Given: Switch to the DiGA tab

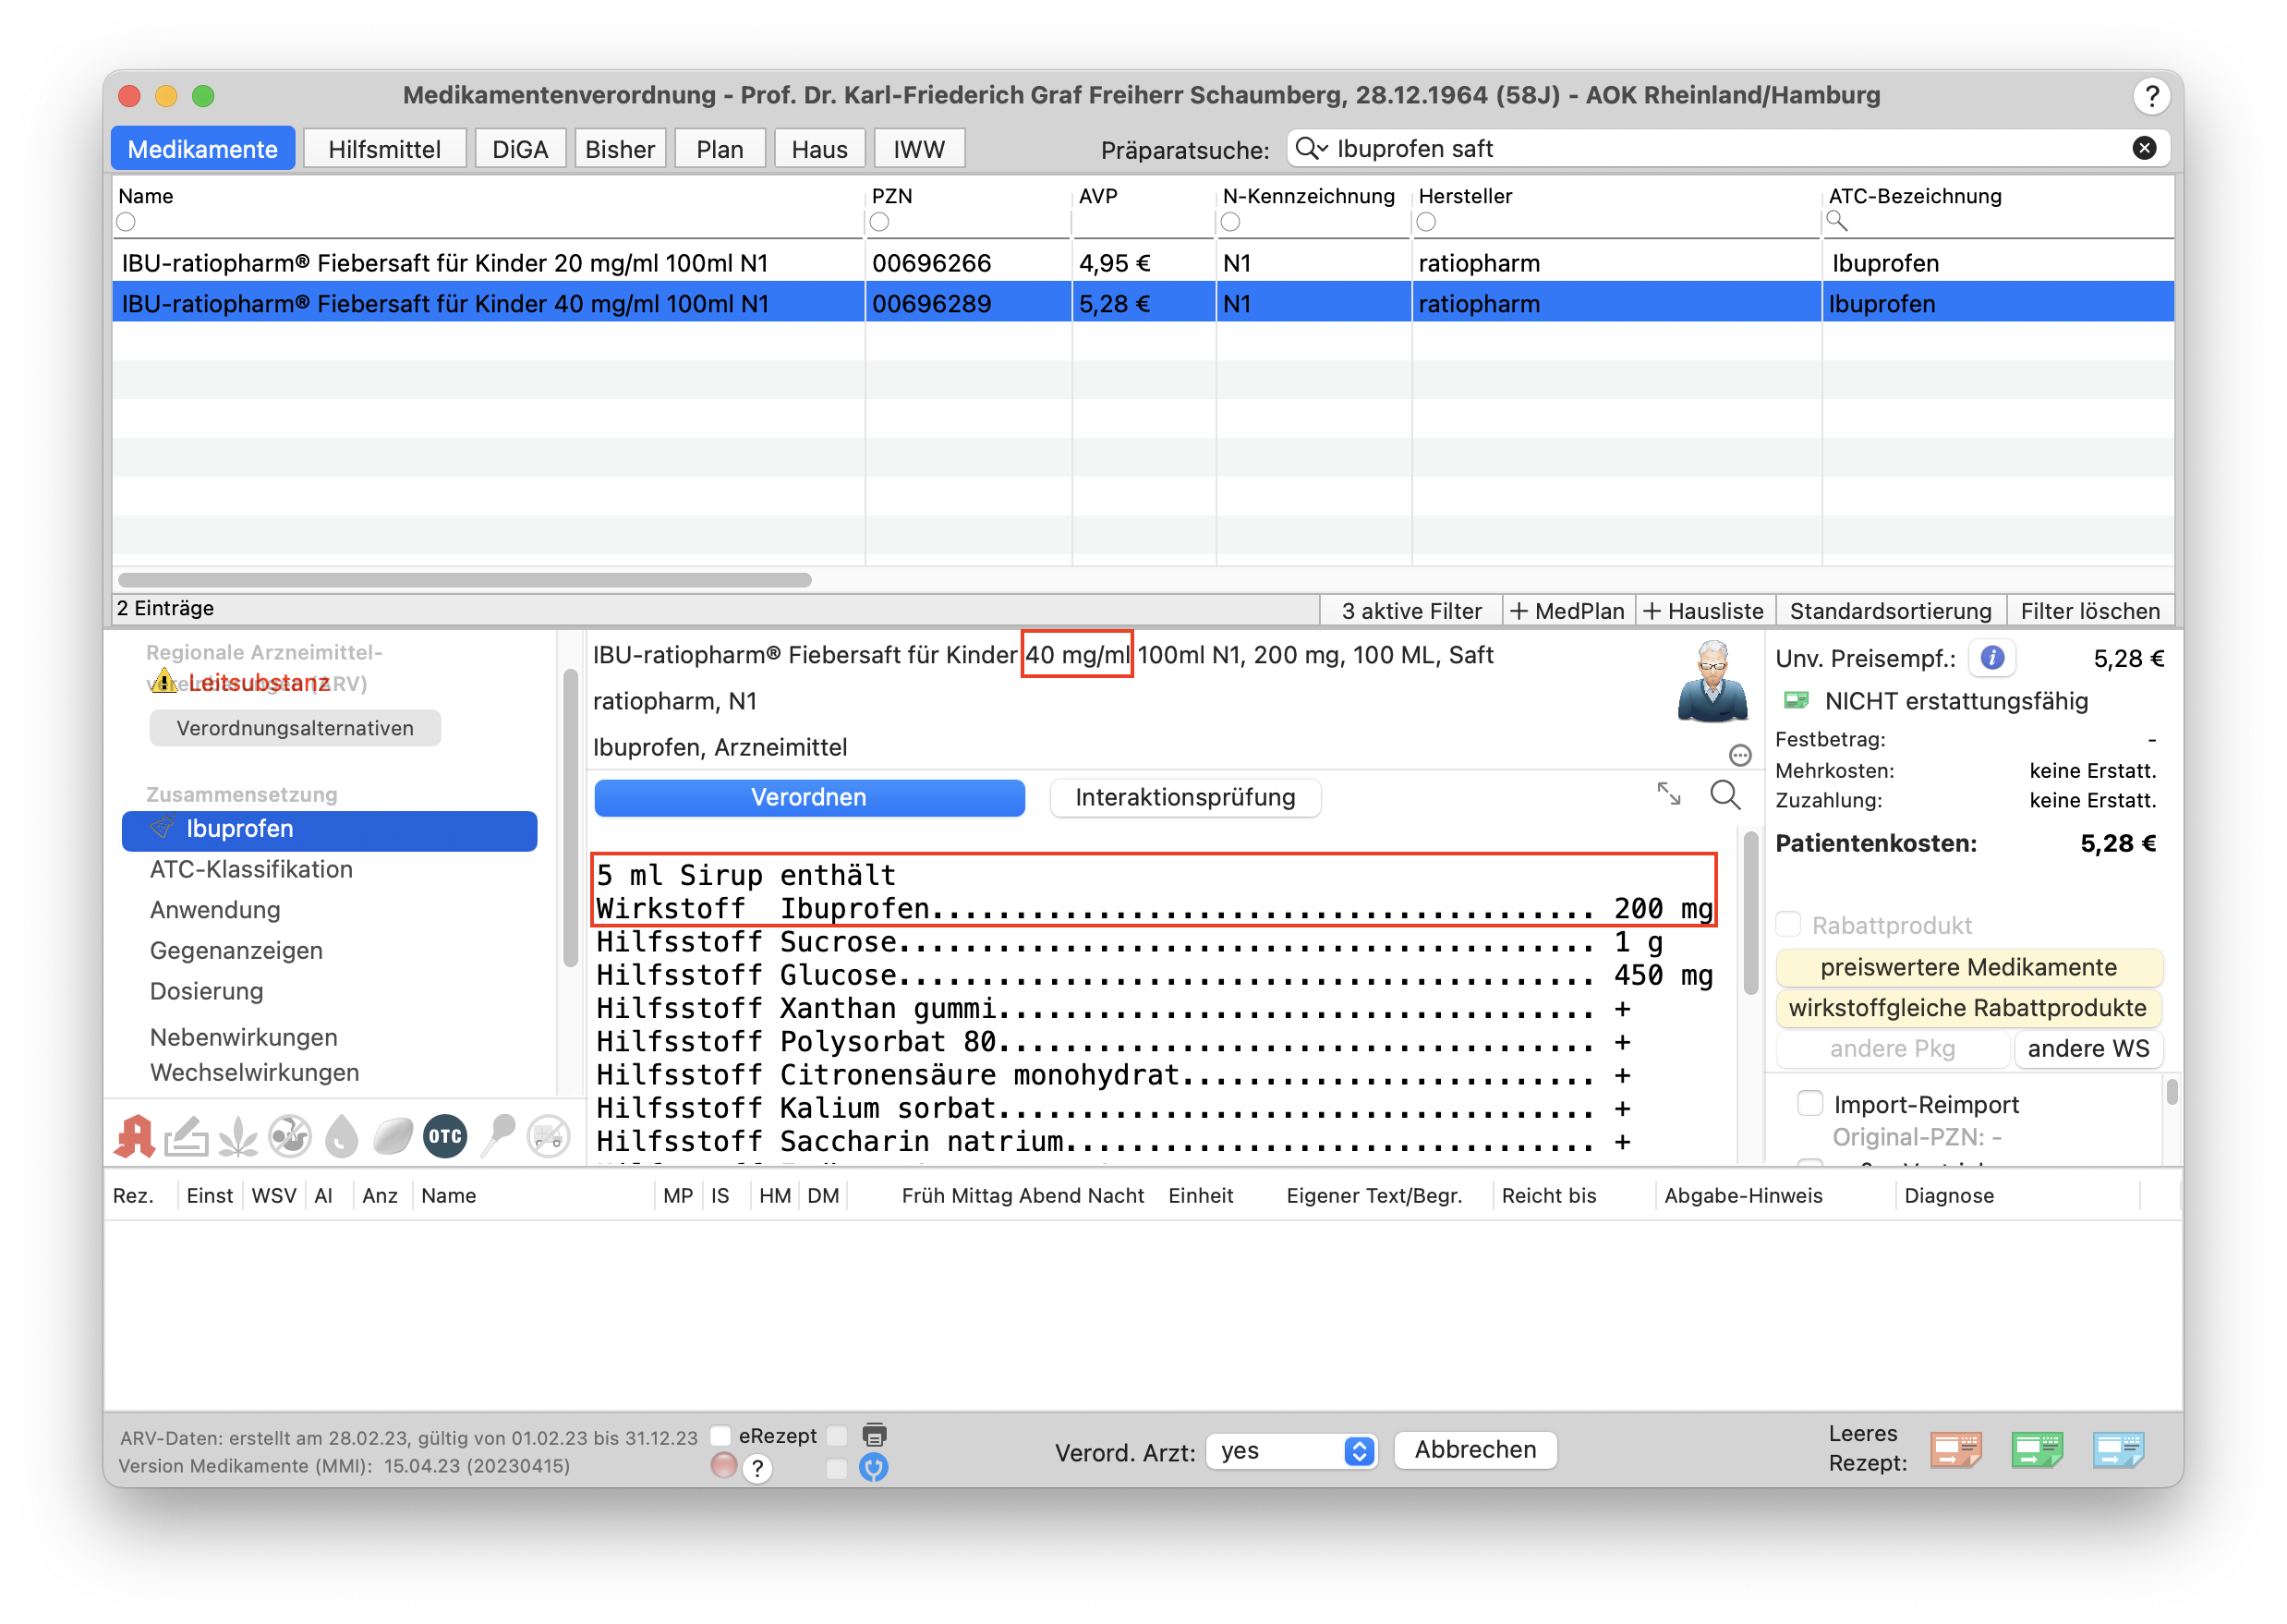Looking at the screenshot, I should [x=520, y=149].
